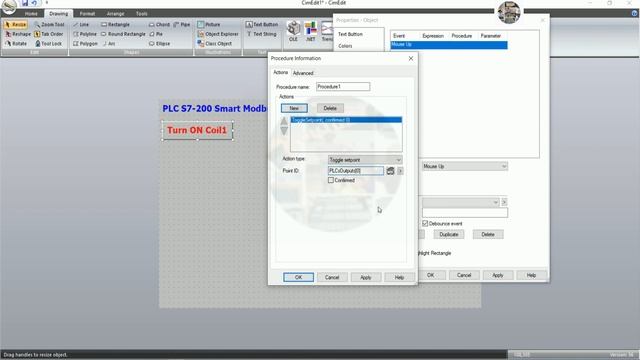
Task: Add a Text Button object
Action: 262,24
